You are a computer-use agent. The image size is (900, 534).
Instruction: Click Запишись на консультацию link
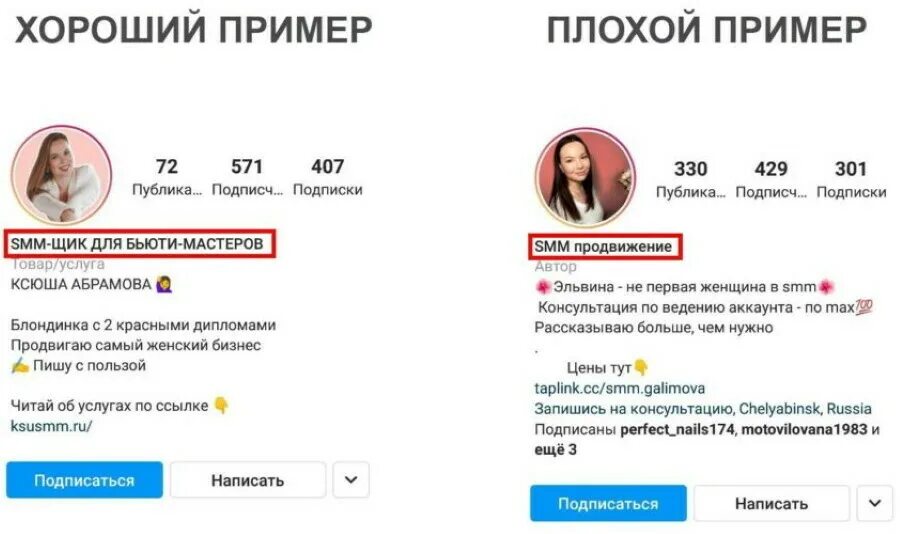(x=633, y=409)
